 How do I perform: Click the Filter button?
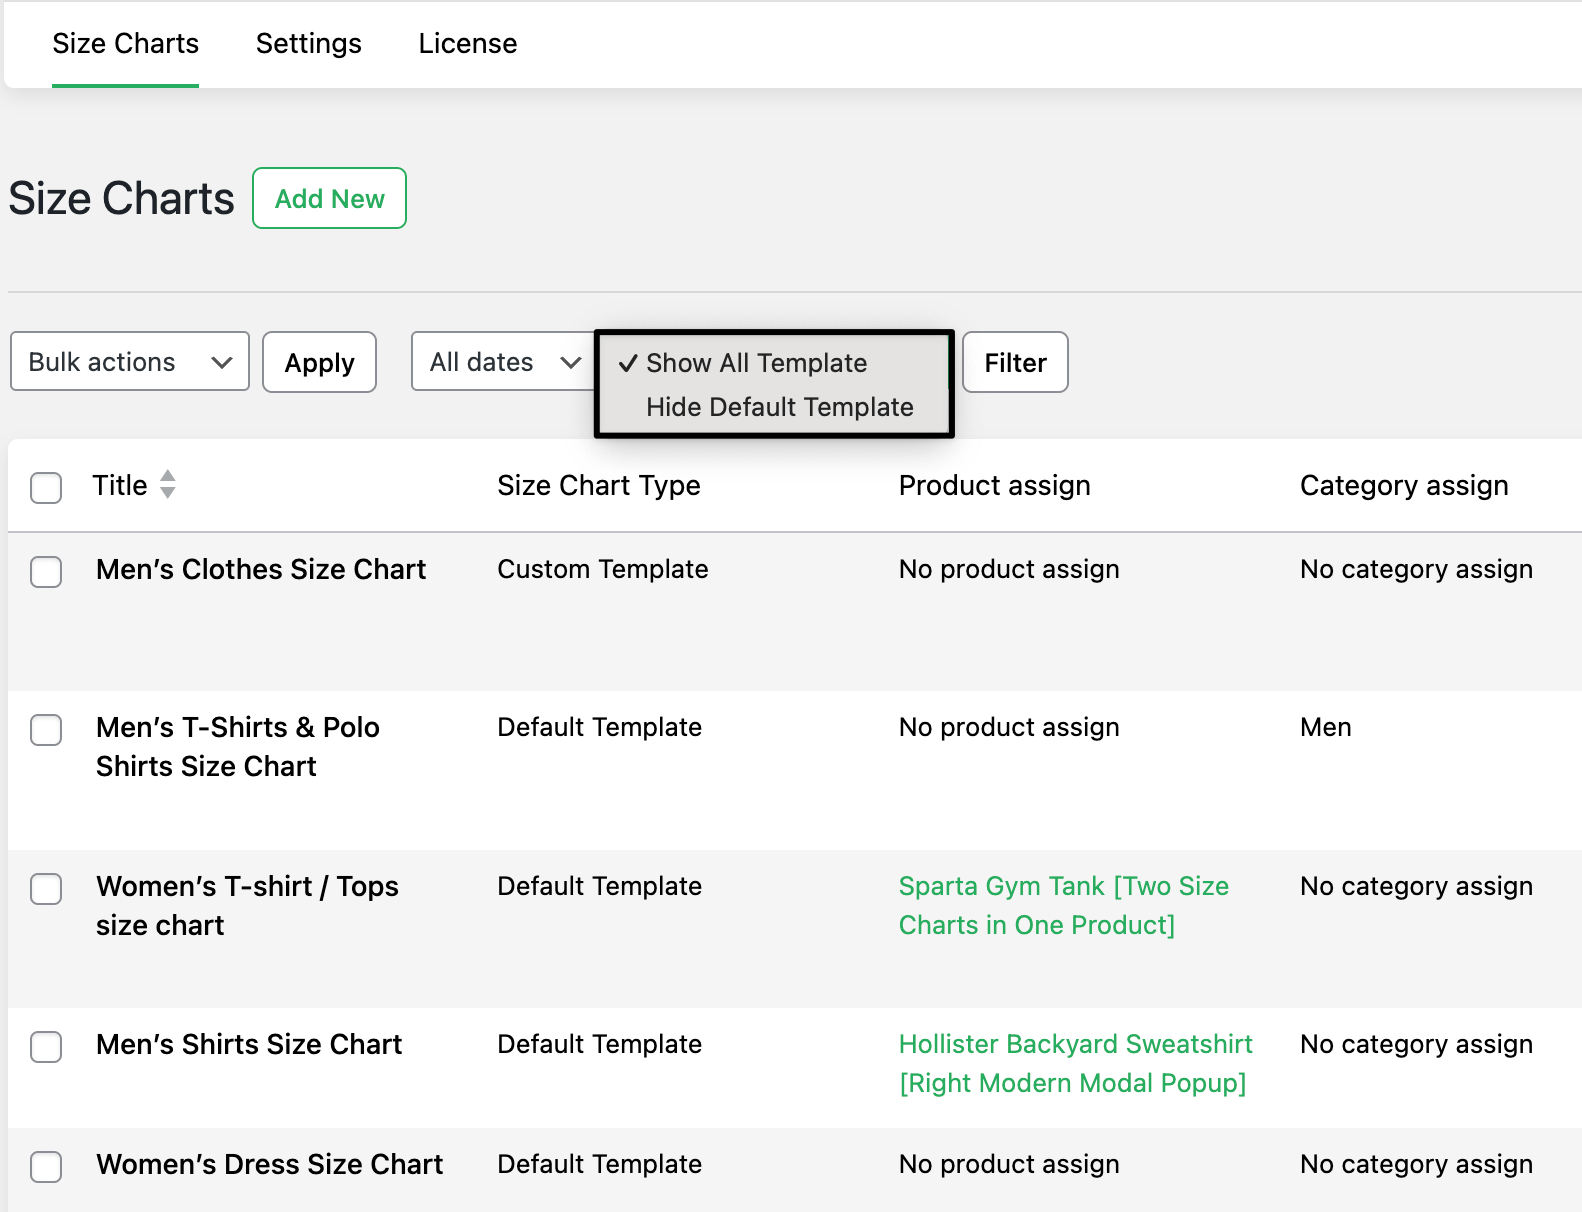click(1015, 362)
